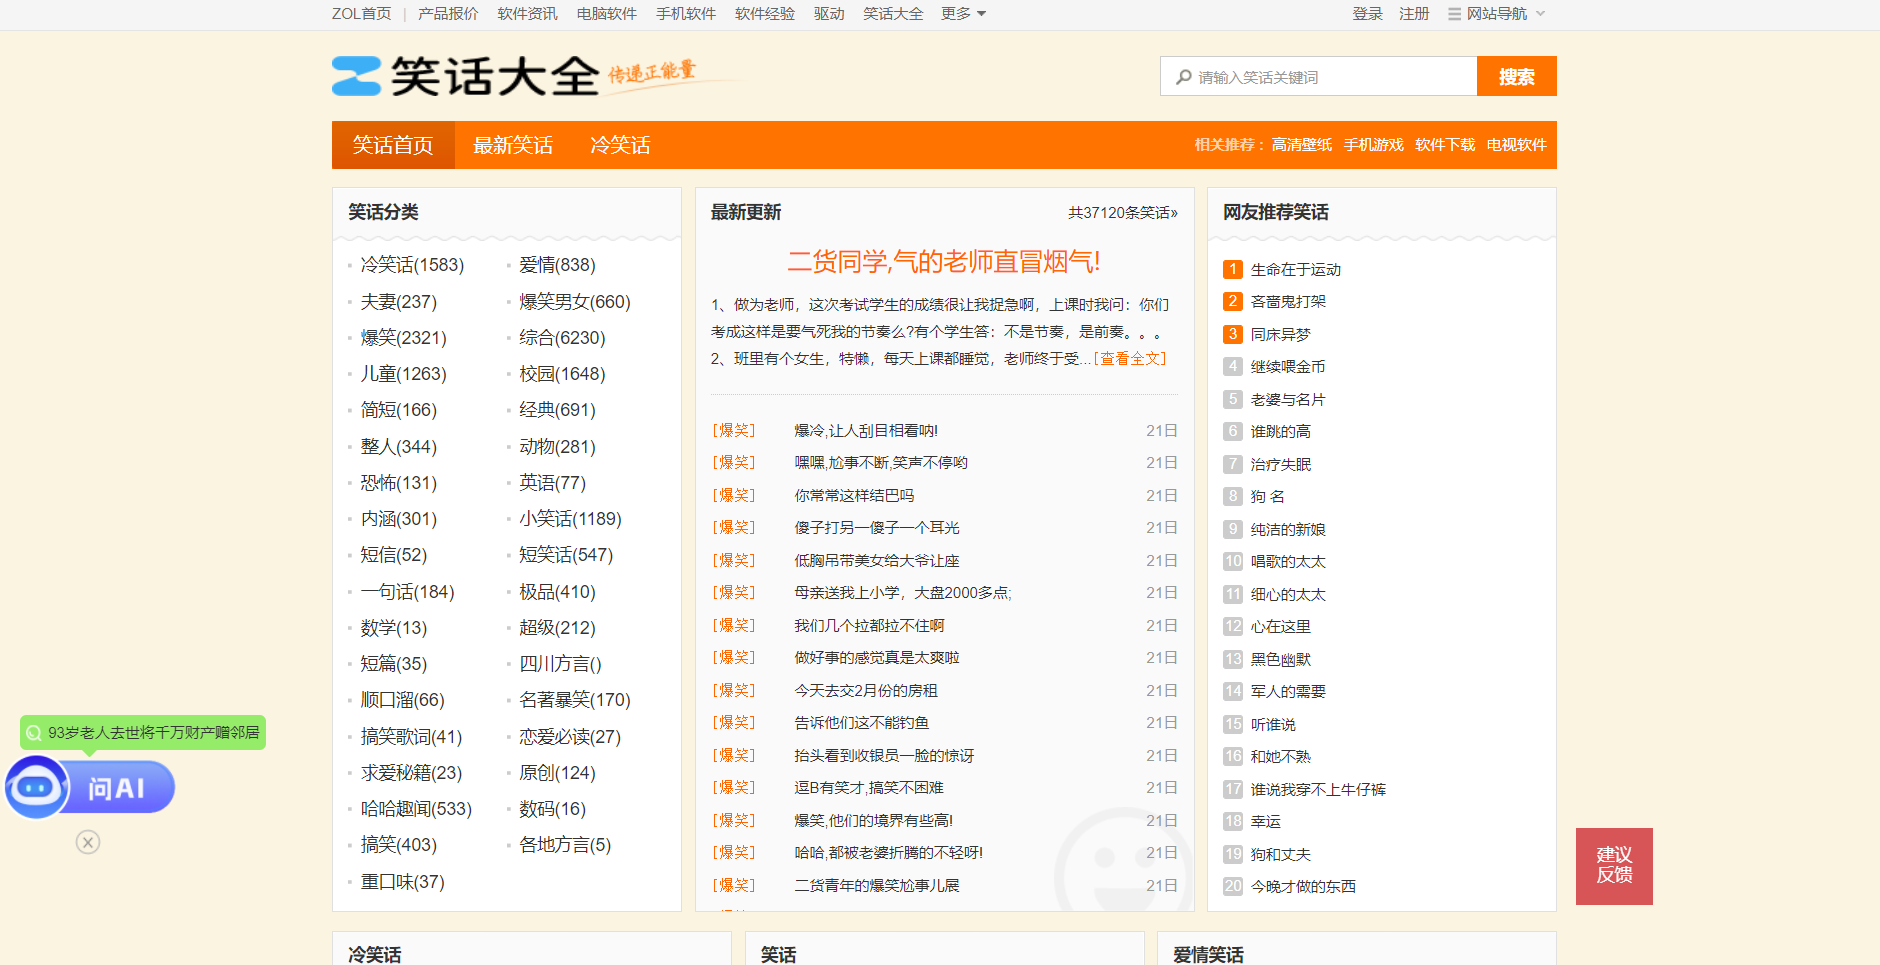The height and width of the screenshot is (965, 1880).
Task: Click 登录 in the top bar
Action: click(1366, 14)
